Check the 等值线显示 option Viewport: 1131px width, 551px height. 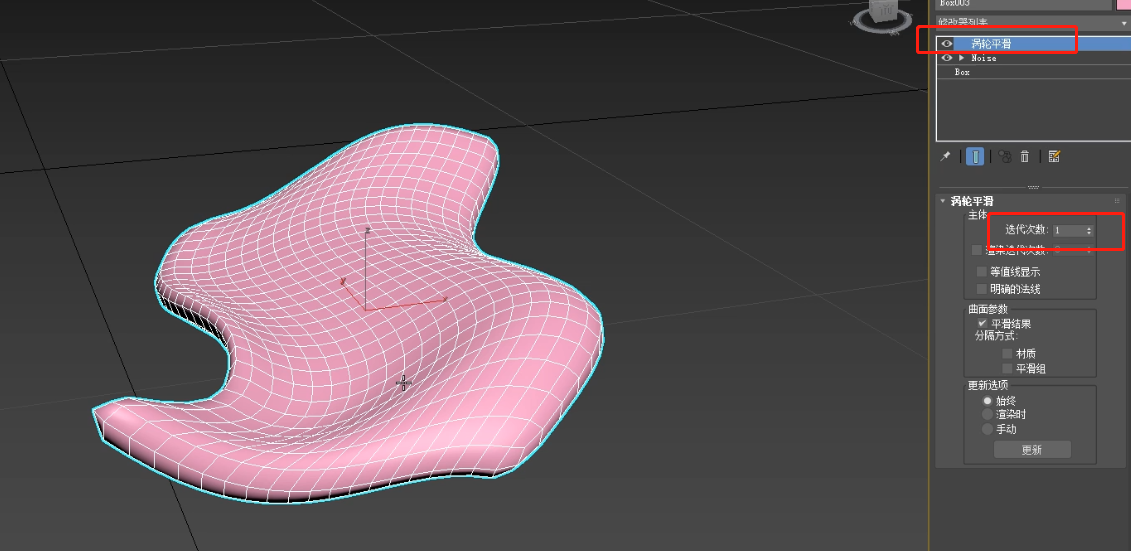982,272
